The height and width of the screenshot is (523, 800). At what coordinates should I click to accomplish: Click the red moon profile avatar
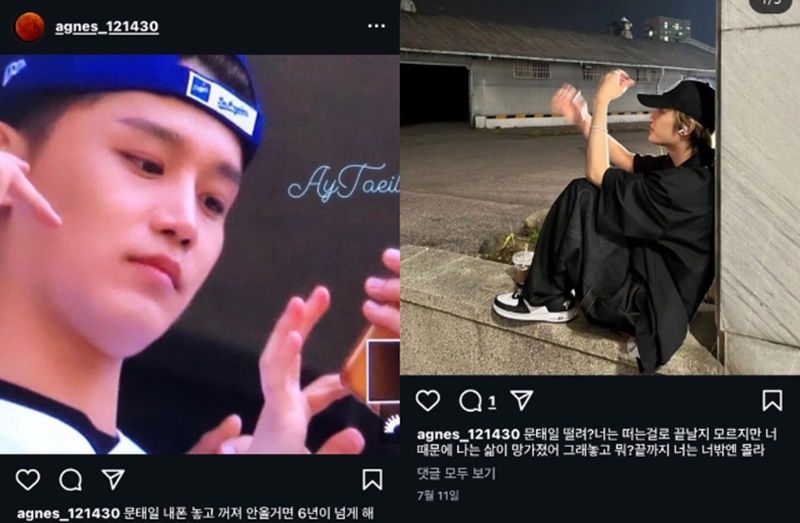[30, 26]
